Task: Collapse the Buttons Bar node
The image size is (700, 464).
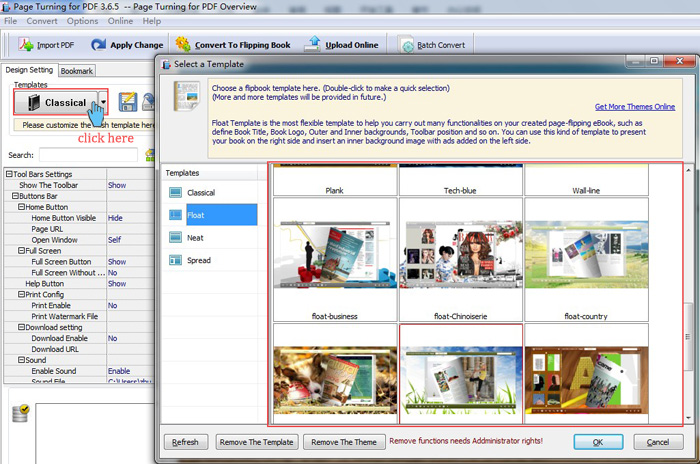Action: 15,196
